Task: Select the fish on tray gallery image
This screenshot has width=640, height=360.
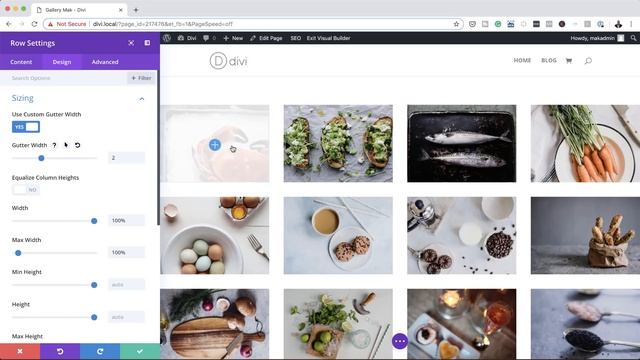Action: point(462,144)
